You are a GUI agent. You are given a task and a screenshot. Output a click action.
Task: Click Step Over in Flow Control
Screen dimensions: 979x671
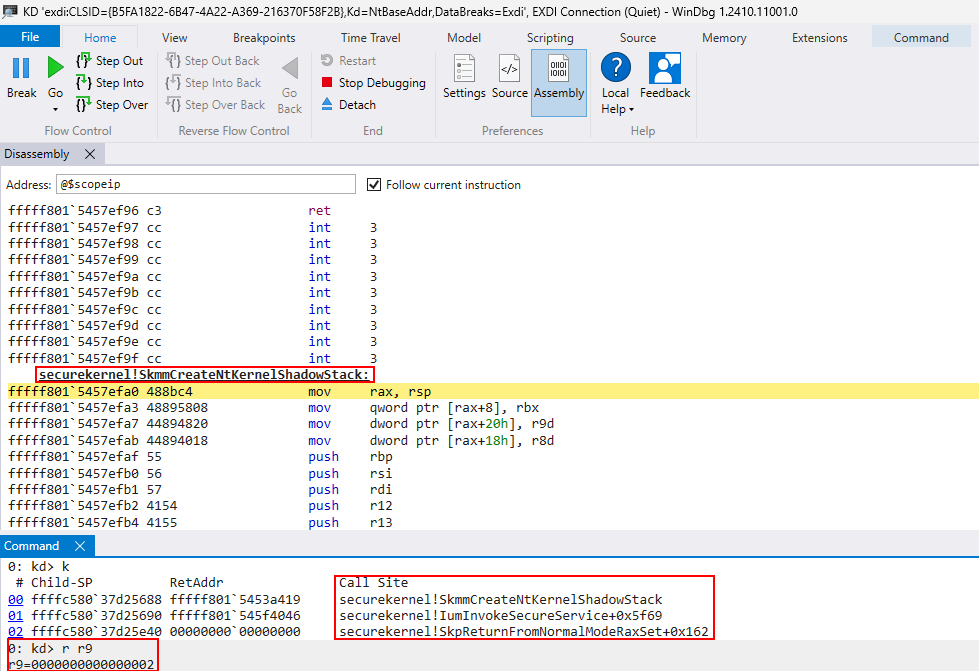(x=112, y=104)
